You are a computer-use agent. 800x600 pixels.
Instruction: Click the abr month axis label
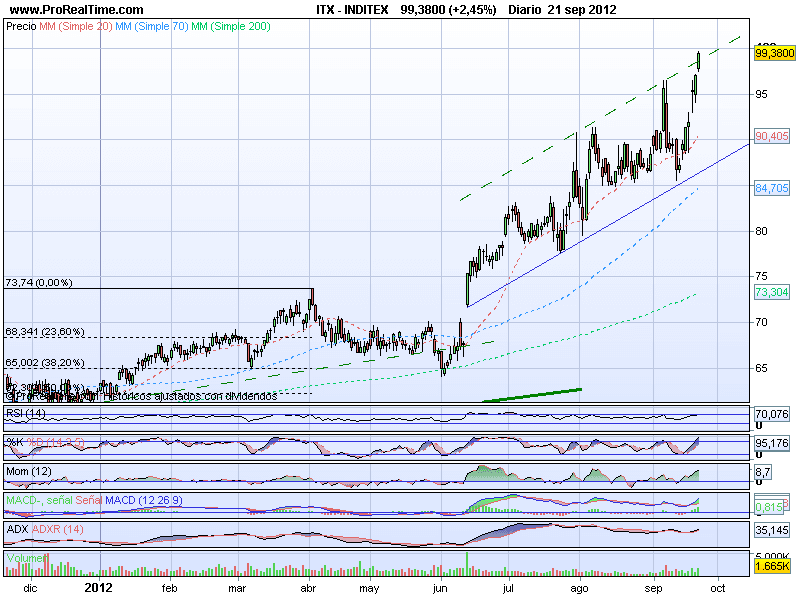click(x=308, y=588)
